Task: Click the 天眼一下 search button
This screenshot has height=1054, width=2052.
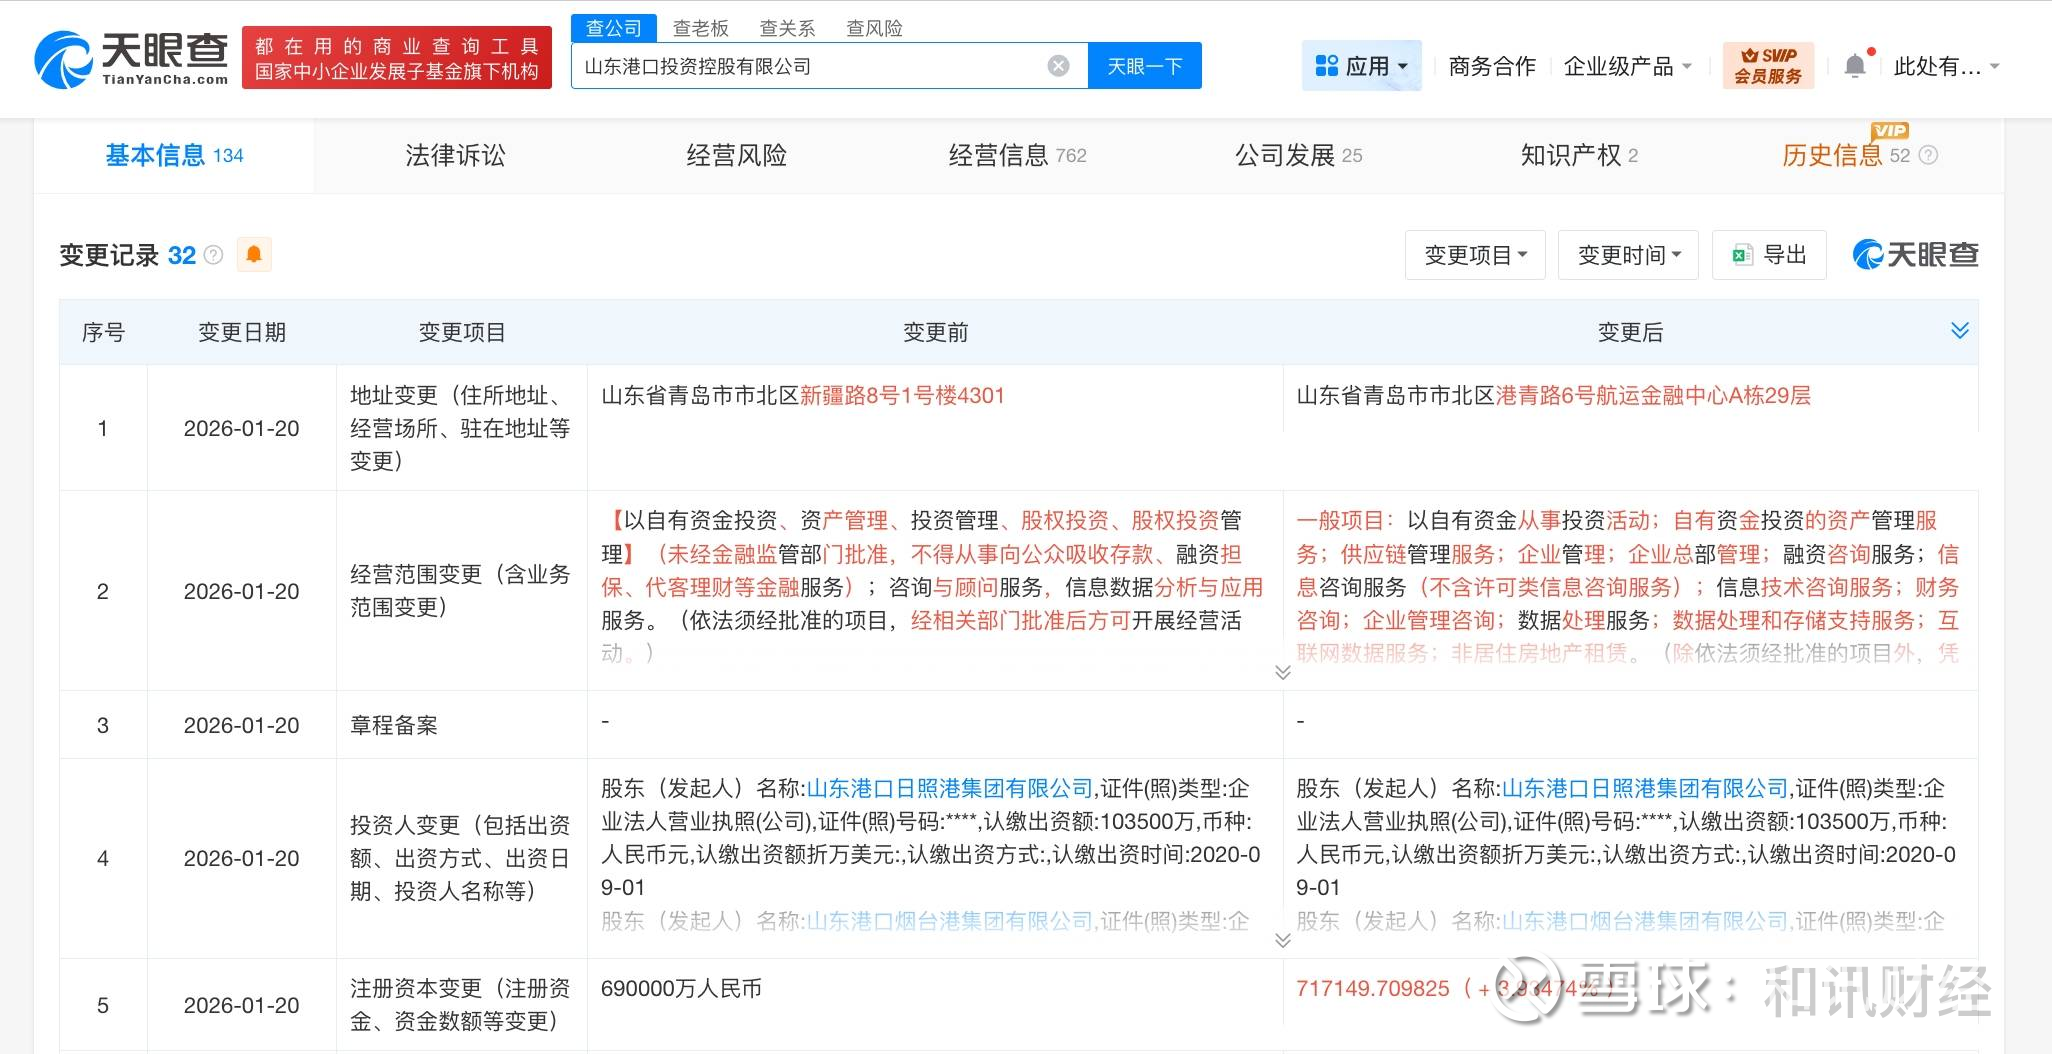Action: (x=1145, y=66)
